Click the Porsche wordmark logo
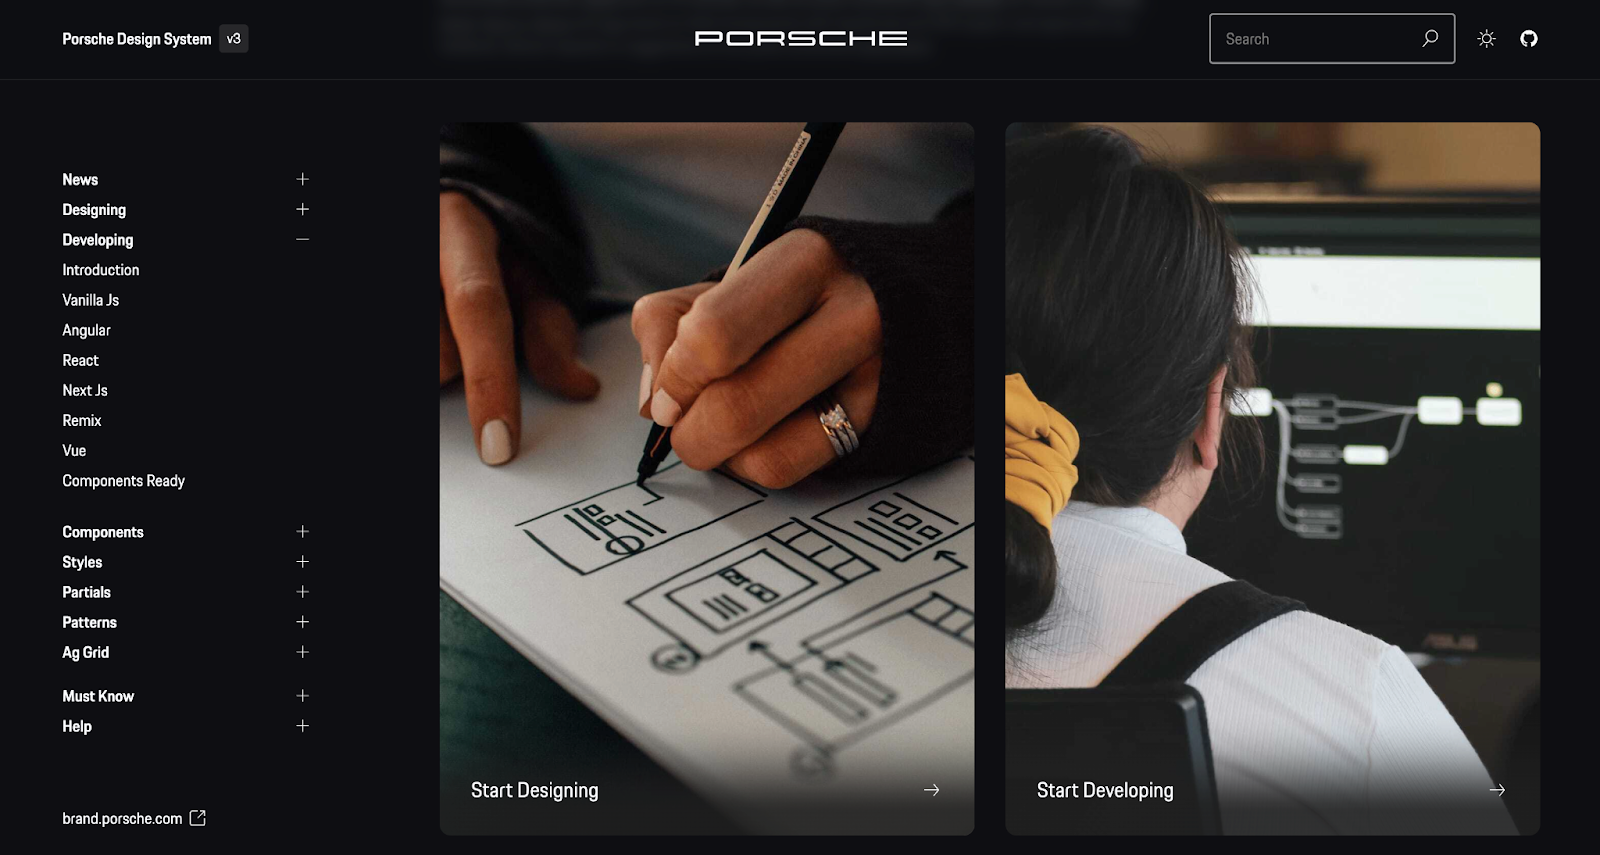 tap(801, 38)
